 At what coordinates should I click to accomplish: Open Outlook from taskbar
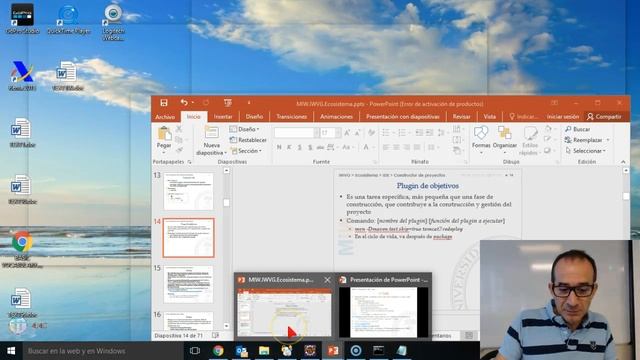(x=241, y=351)
